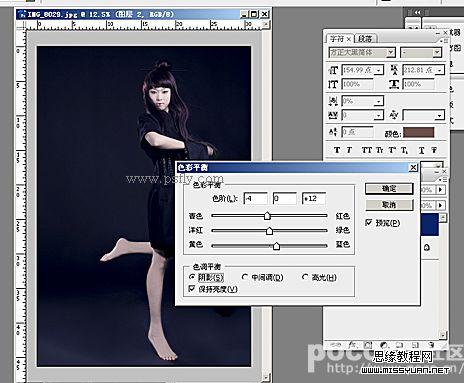Click the horizontal scale 100% field
This screenshot has width=464, height=383.
click(419, 84)
